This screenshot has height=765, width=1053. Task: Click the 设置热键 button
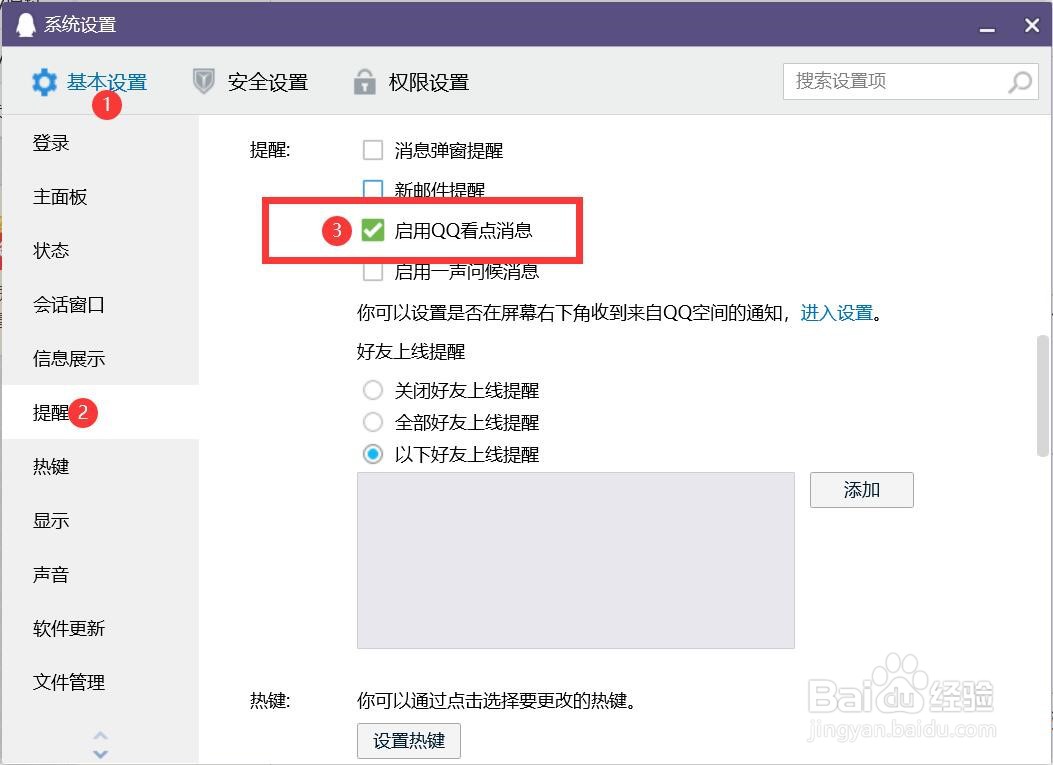pos(408,741)
